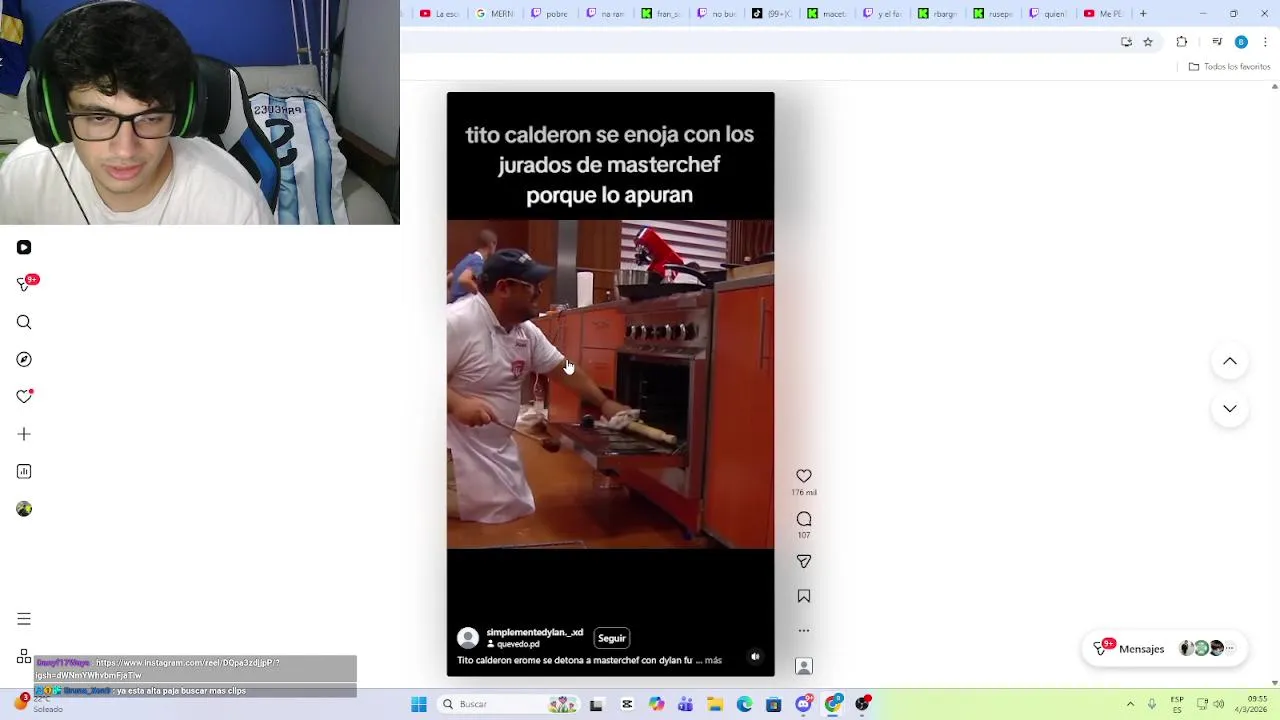Screen dimensions: 1280x720
Task: Open a new browser tab
Action: click(1143, 14)
